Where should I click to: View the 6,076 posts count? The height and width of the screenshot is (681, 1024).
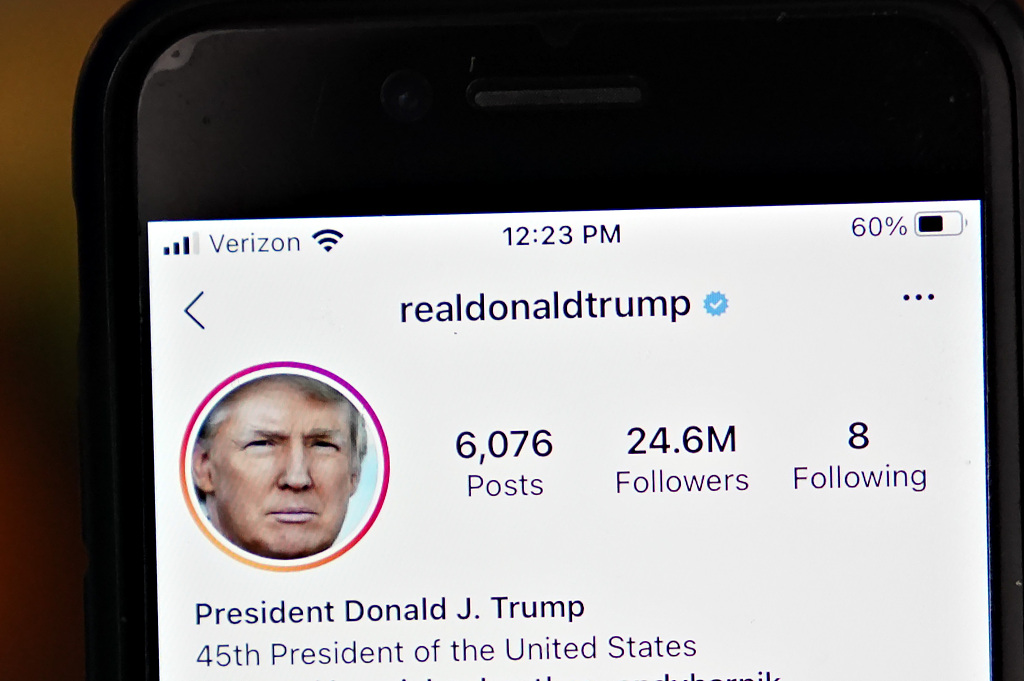504,463
